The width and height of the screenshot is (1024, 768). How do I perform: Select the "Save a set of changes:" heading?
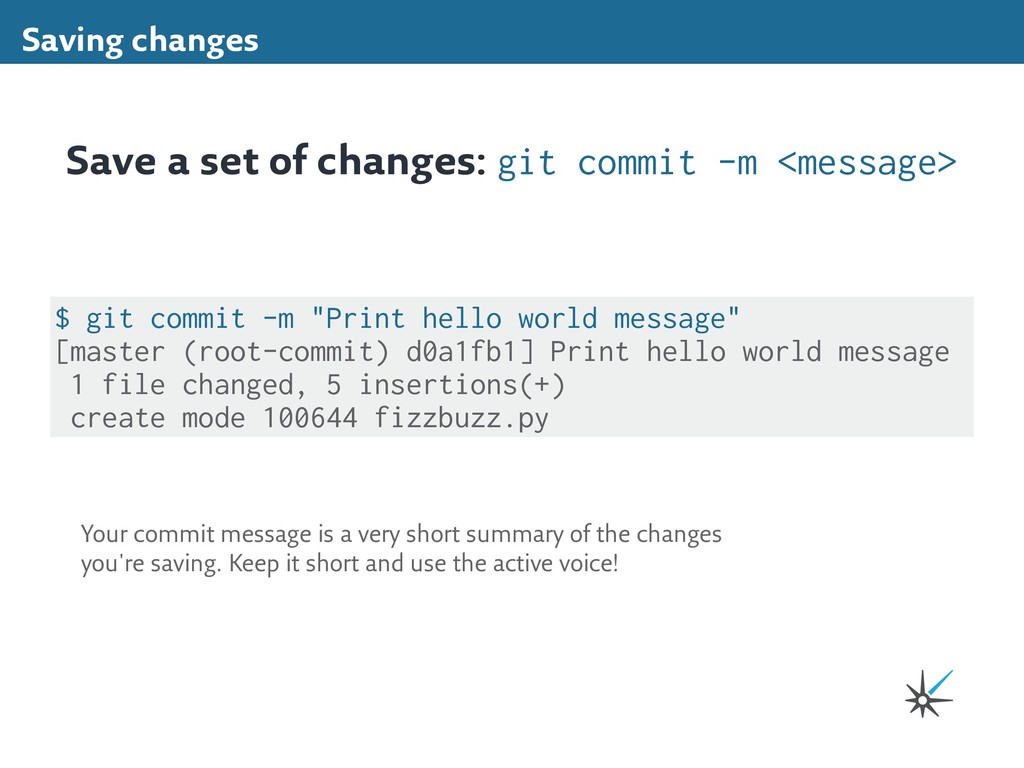(276, 161)
